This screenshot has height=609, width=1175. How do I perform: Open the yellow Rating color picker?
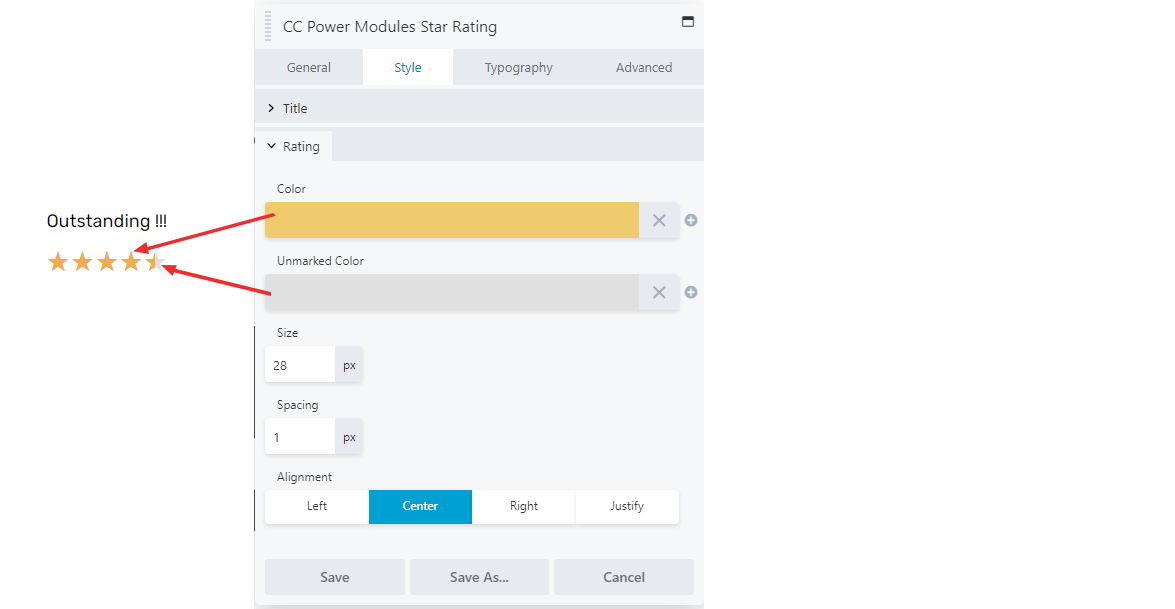tap(452, 220)
